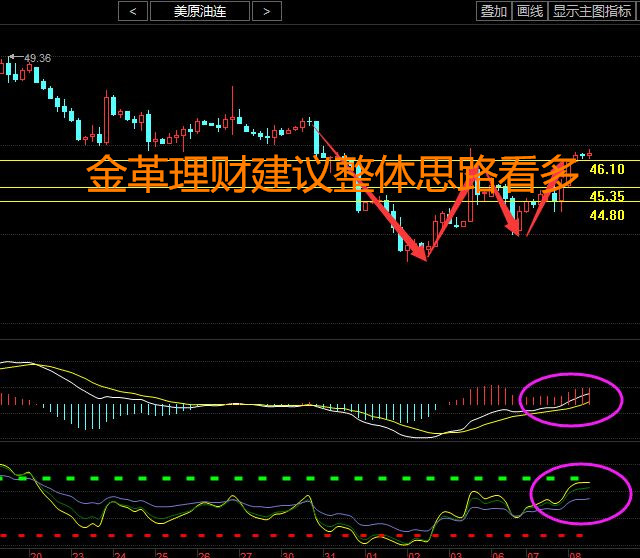Image resolution: width=640 pixels, height=558 pixels.
Task: Toggle 显示主图指标 main chart indicators
Action: pos(594,11)
